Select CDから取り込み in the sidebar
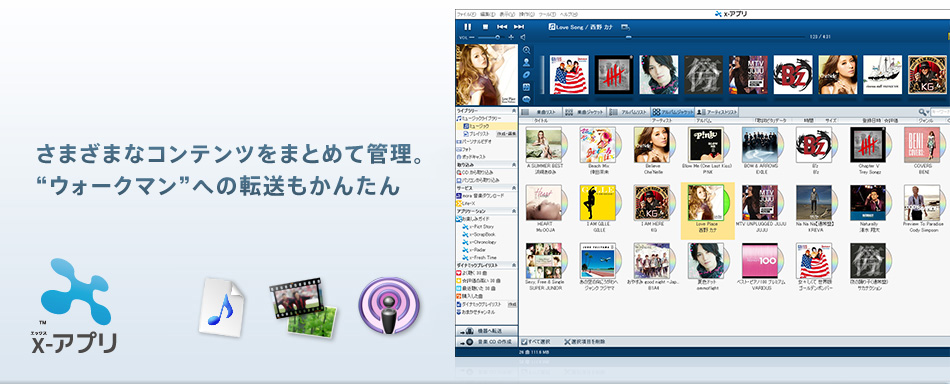This screenshot has width=950, height=384. (474, 172)
